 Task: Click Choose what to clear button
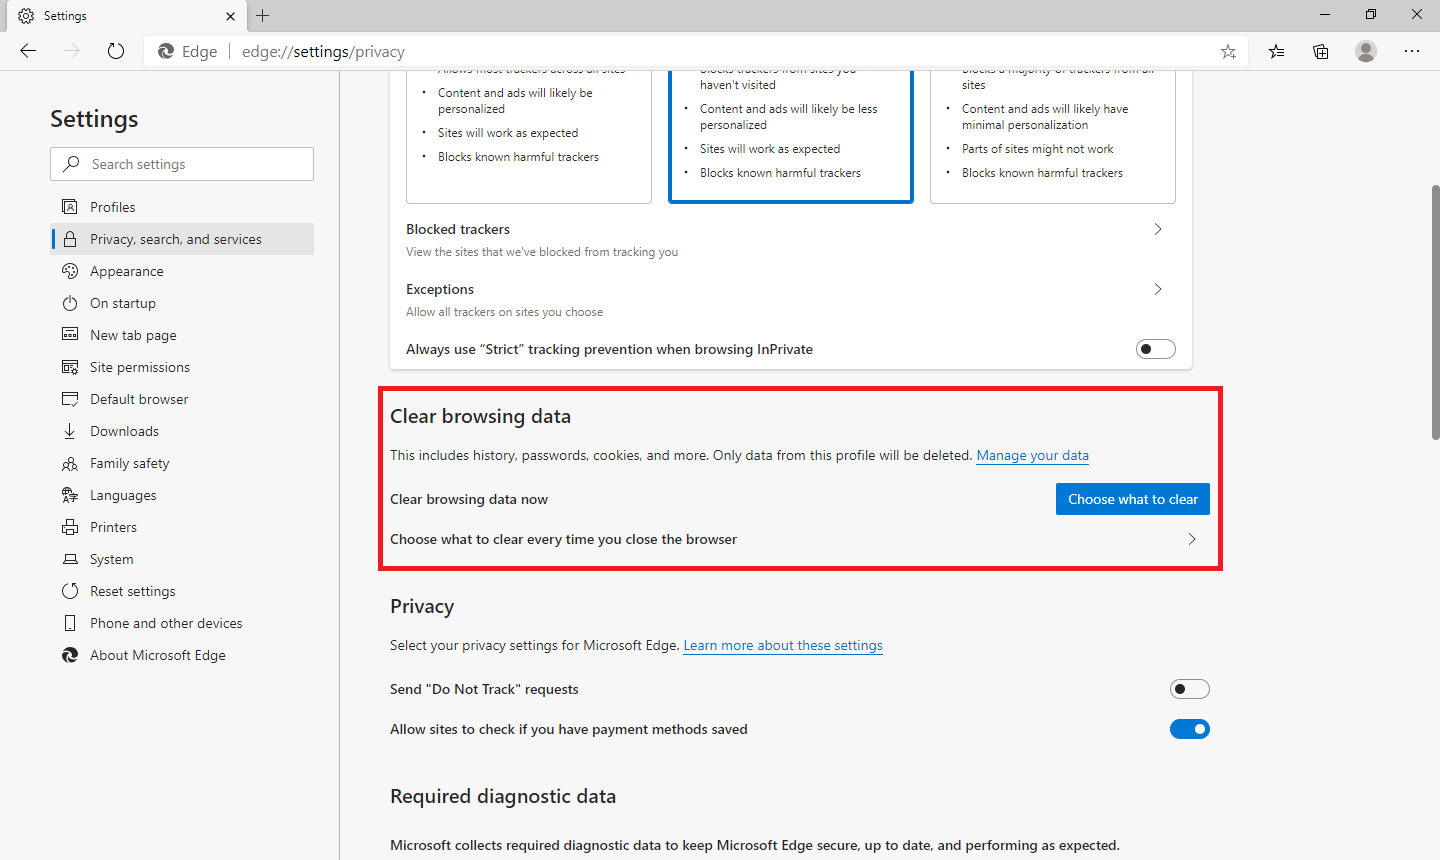click(x=1133, y=499)
